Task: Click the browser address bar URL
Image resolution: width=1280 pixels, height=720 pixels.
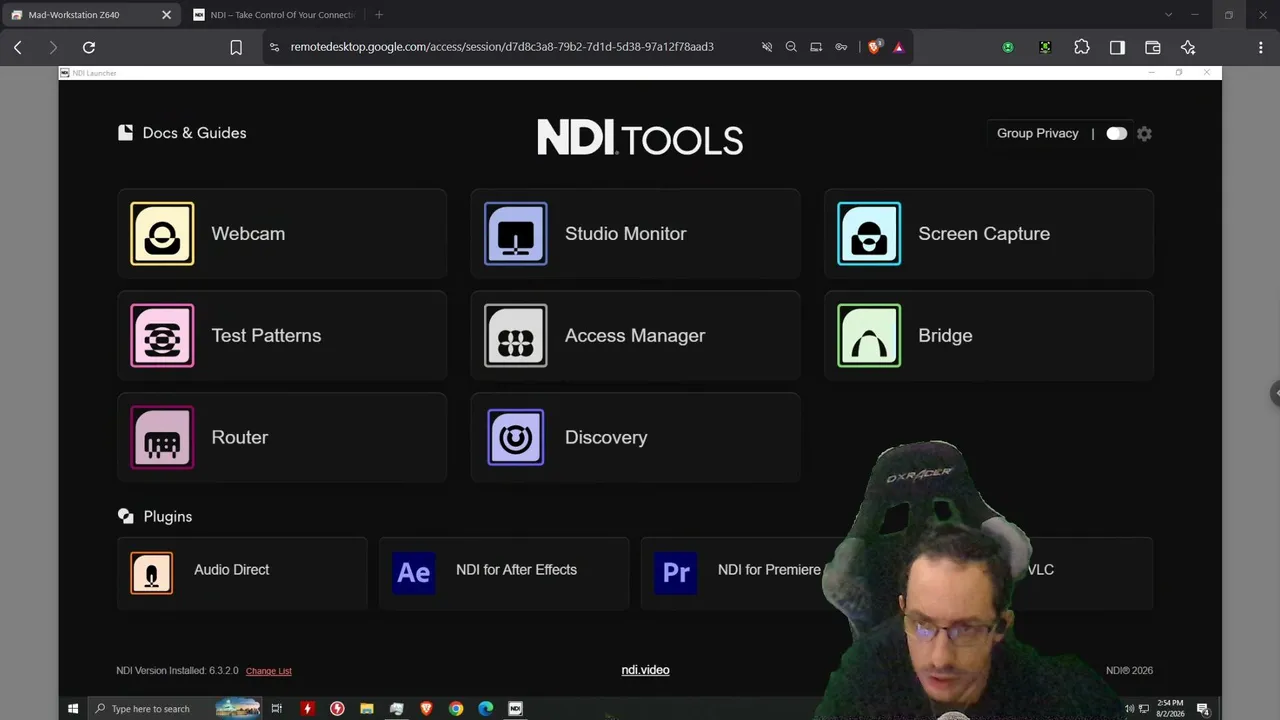Action: 502,47
